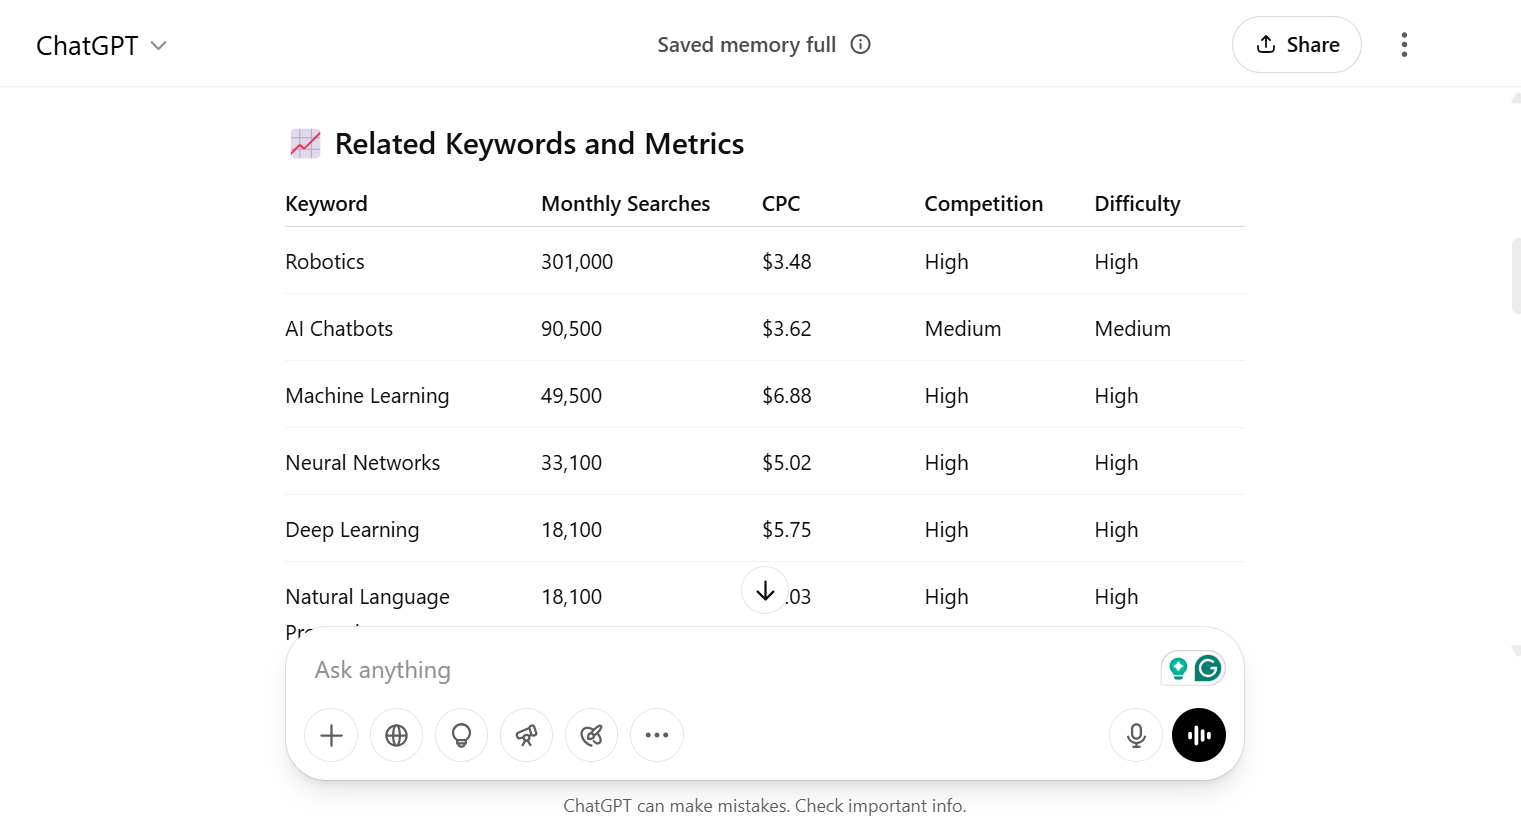1521x819 pixels.
Task: Click the dictate microphone icon
Action: click(x=1136, y=735)
